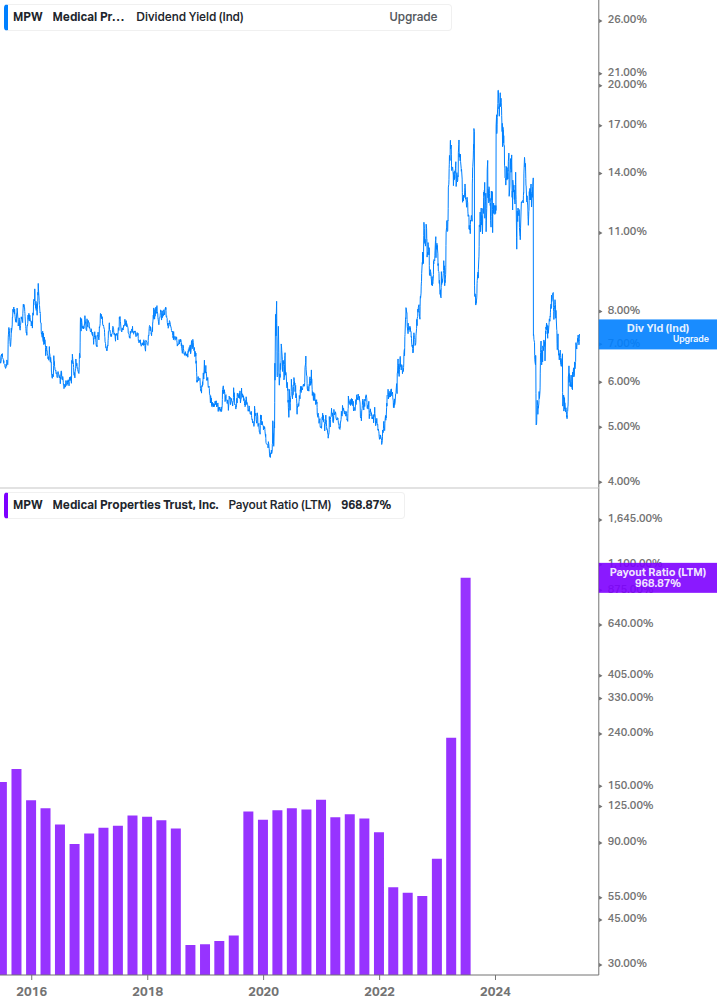
Task: Click the 240.00% payout axis label
Action: coord(630,732)
